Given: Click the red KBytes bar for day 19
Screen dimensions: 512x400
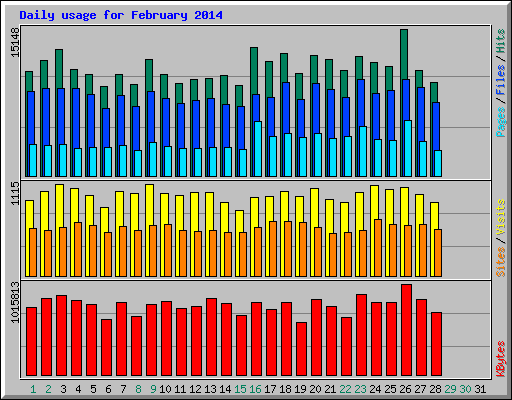Looking at the screenshot, I should tap(301, 349).
